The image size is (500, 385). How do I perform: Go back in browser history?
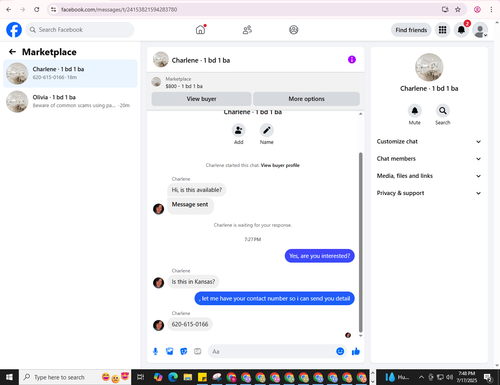(x=9, y=9)
